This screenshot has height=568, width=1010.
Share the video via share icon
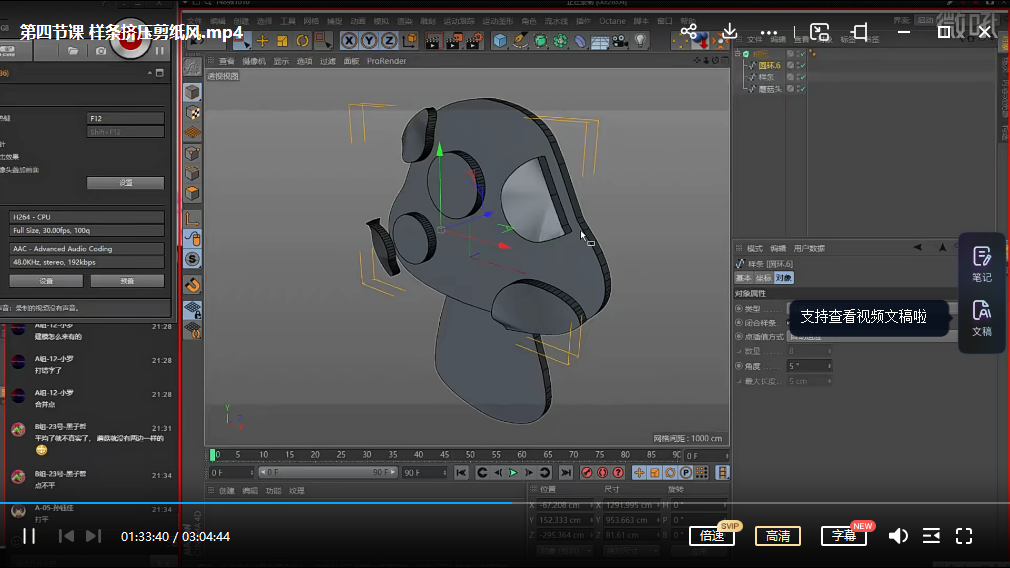point(689,32)
